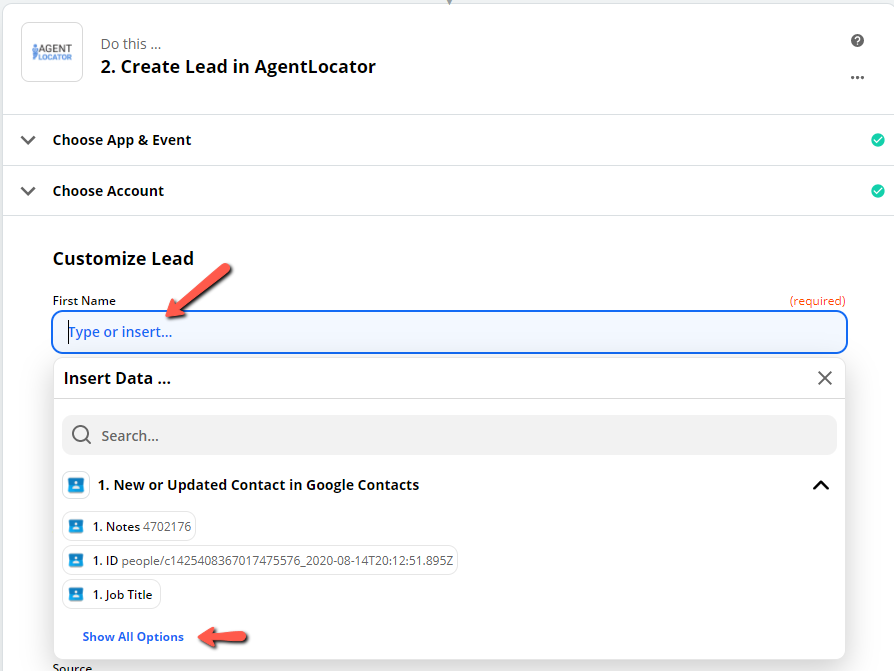Click the green checkmark beside Choose Account
This screenshot has width=894, height=671.
(877, 191)
